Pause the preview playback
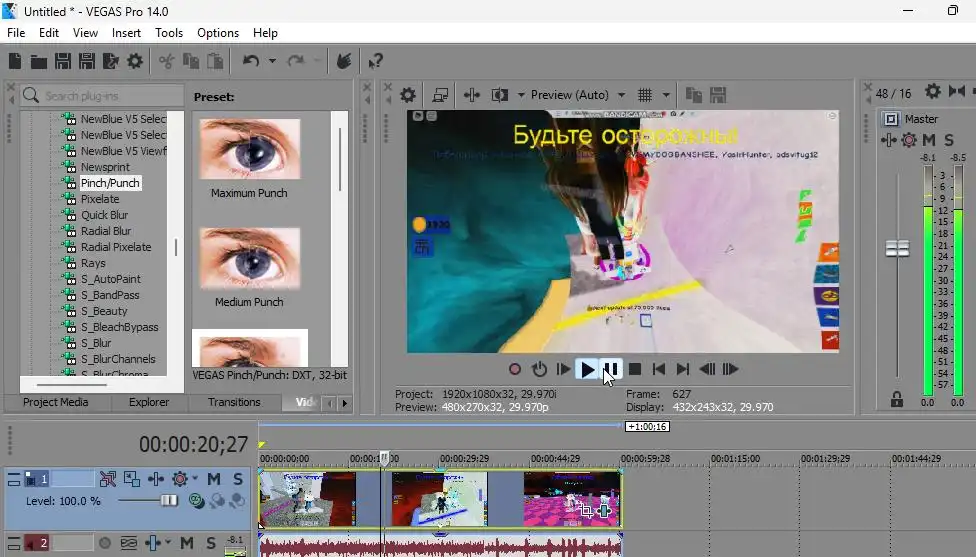This screenshot has width=976, height=557. coord(611,370)
